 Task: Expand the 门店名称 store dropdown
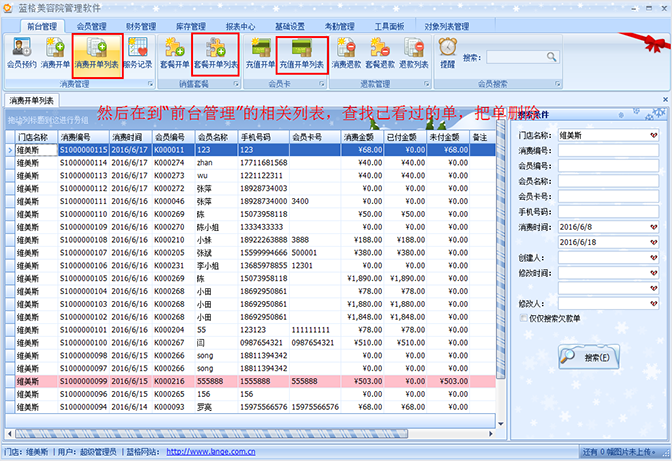pyautogui.click(x=652, y=135)
